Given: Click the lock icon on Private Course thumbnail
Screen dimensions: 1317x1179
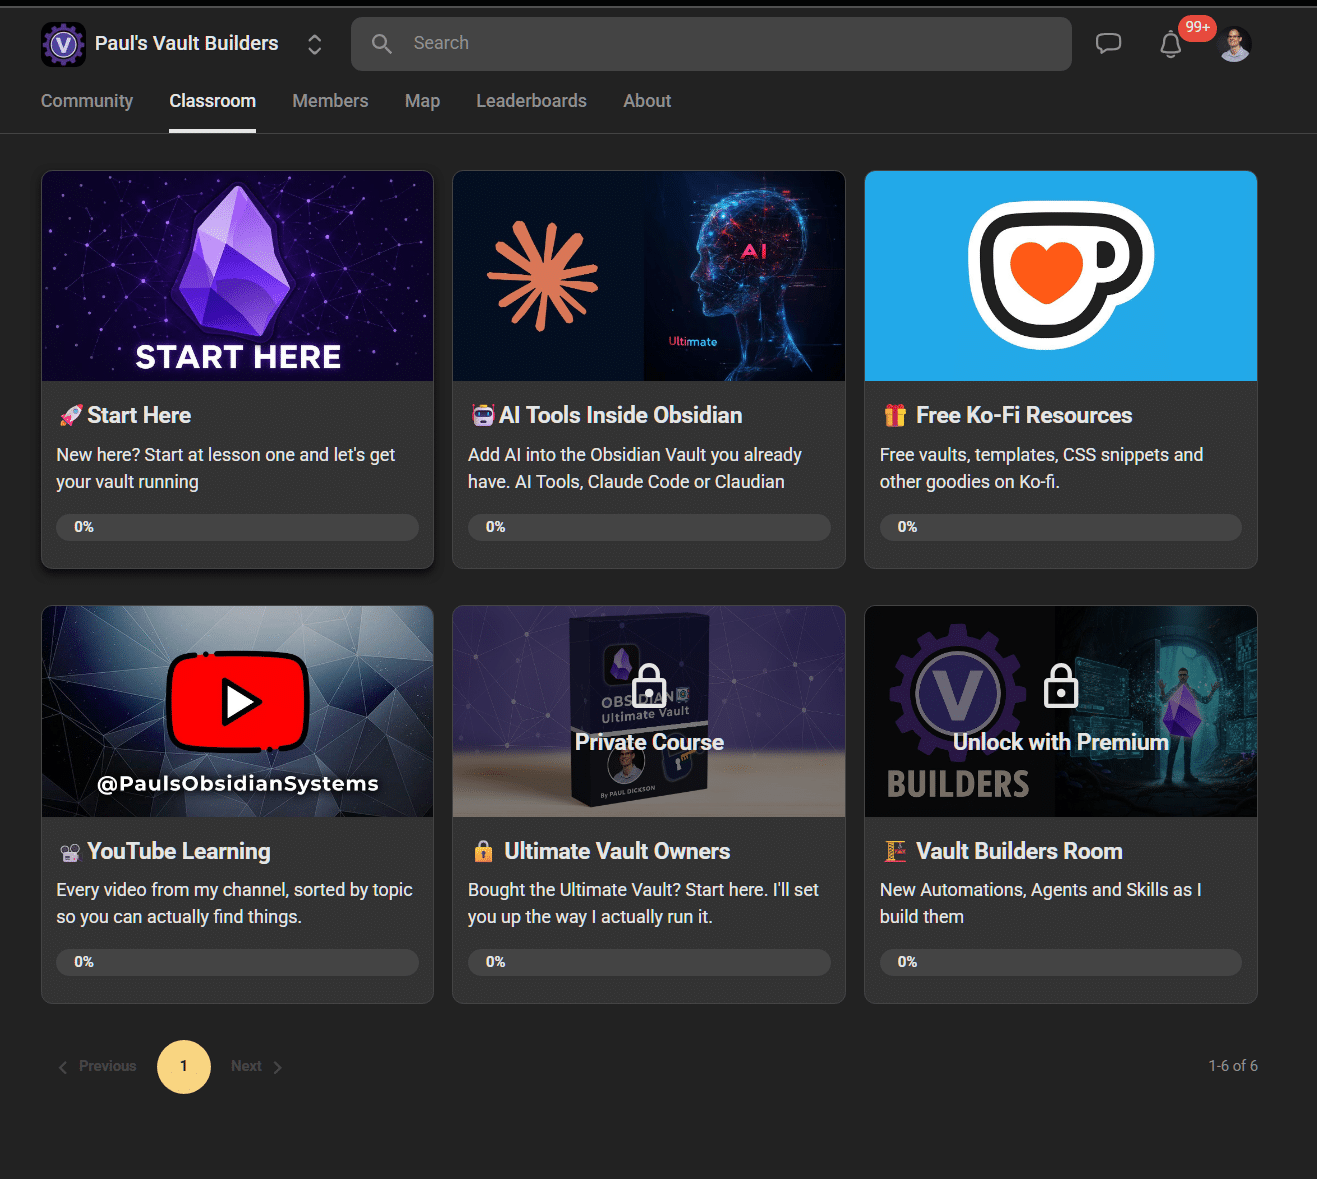Looking at the screenshot, I should click(x=649, y=686).
